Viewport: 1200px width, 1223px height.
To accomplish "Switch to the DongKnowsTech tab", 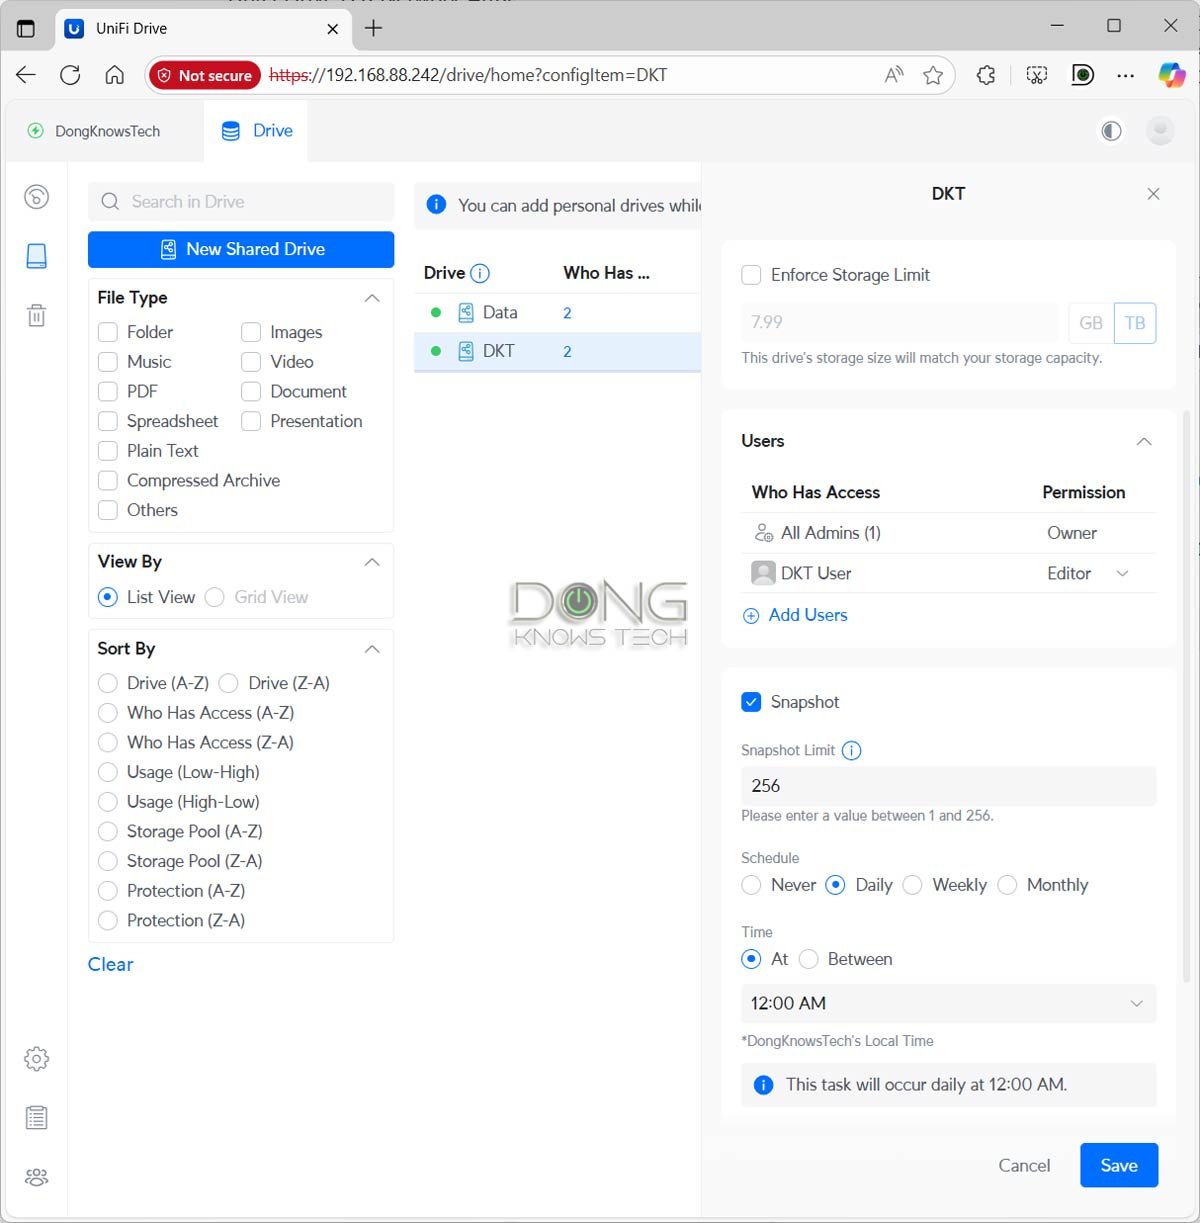I will coord(95,131).
